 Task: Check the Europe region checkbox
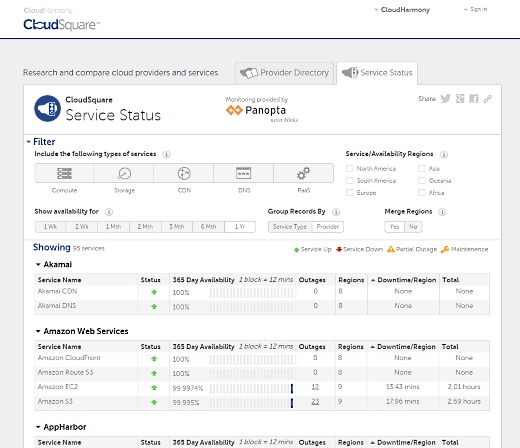[350, 192]
